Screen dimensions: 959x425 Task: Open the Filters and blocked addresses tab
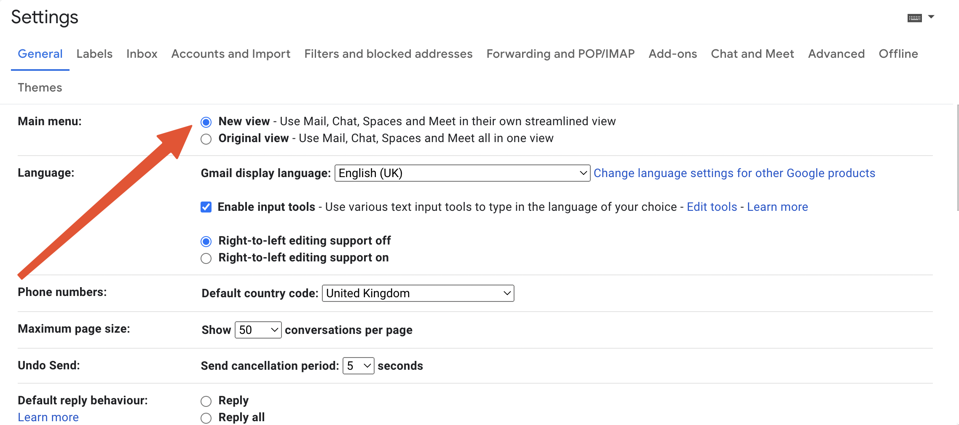[388, 54]
